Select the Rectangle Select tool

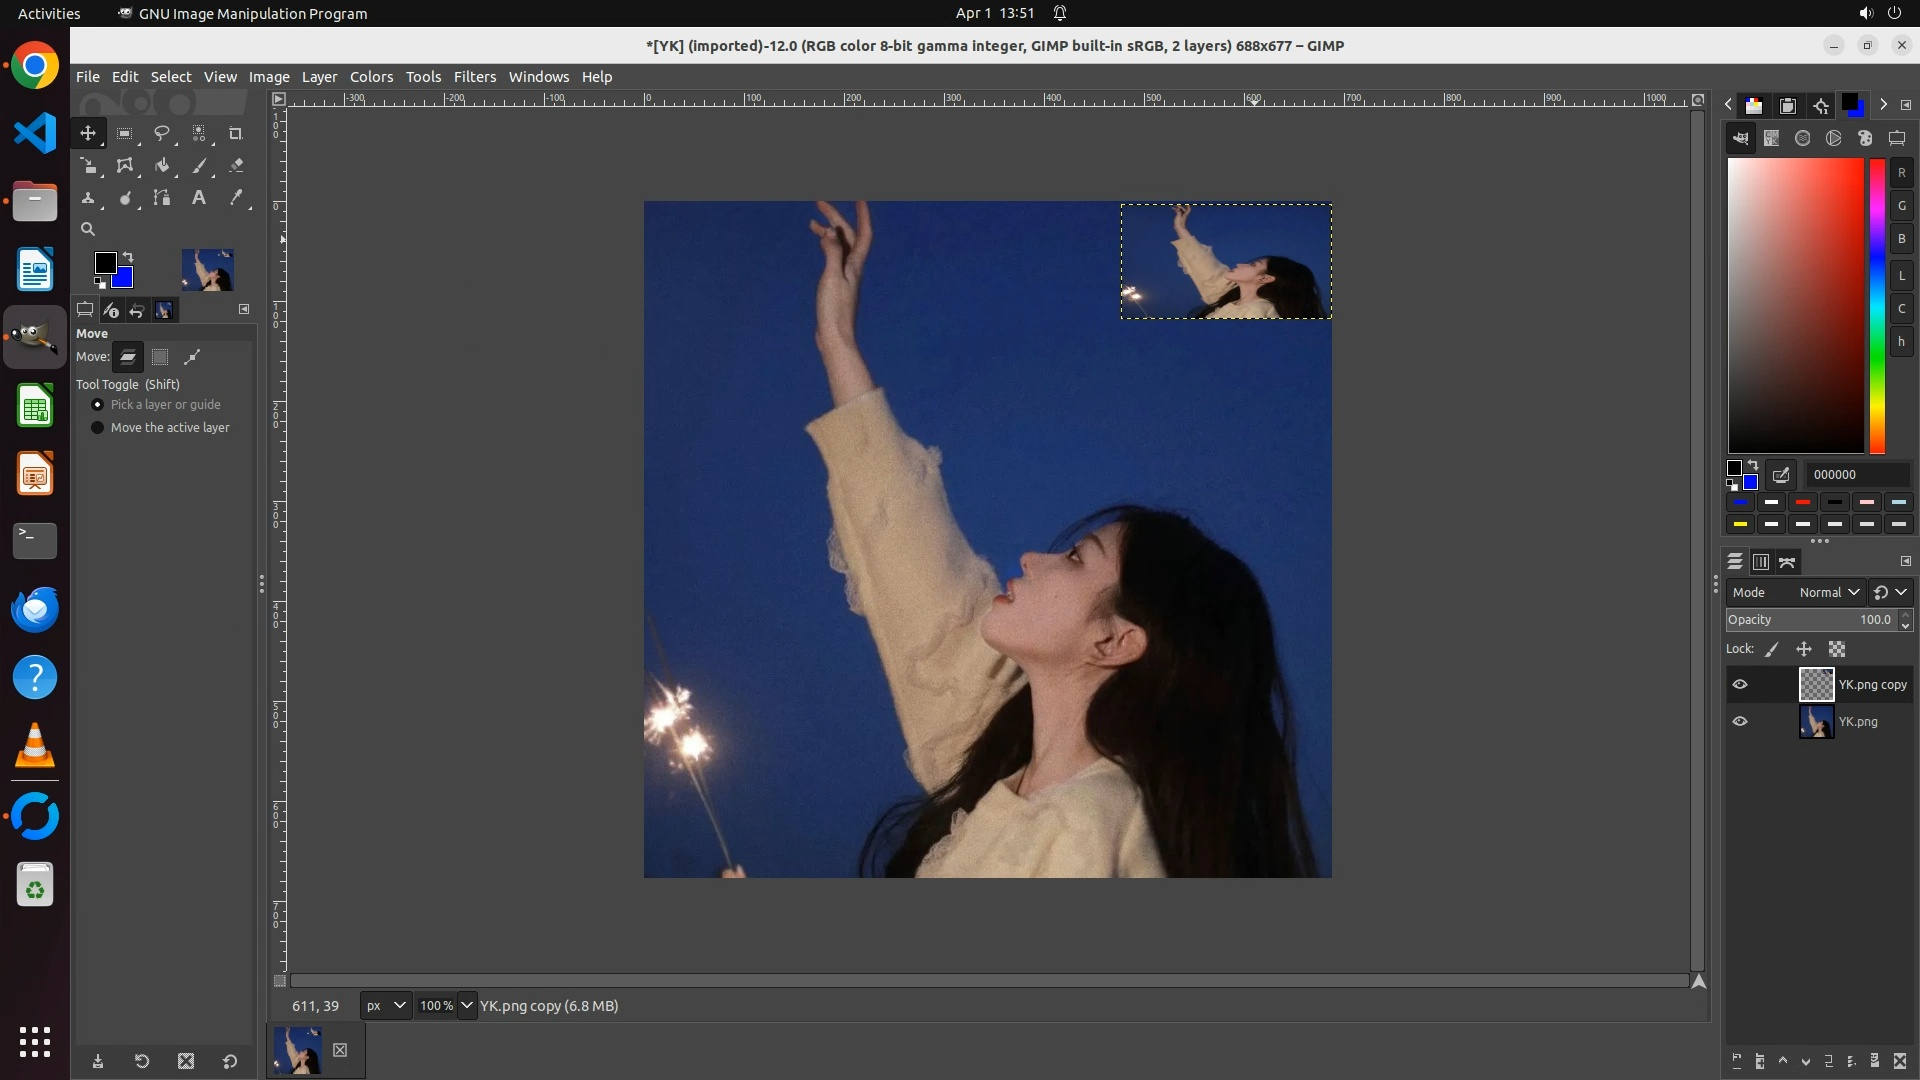125,133
